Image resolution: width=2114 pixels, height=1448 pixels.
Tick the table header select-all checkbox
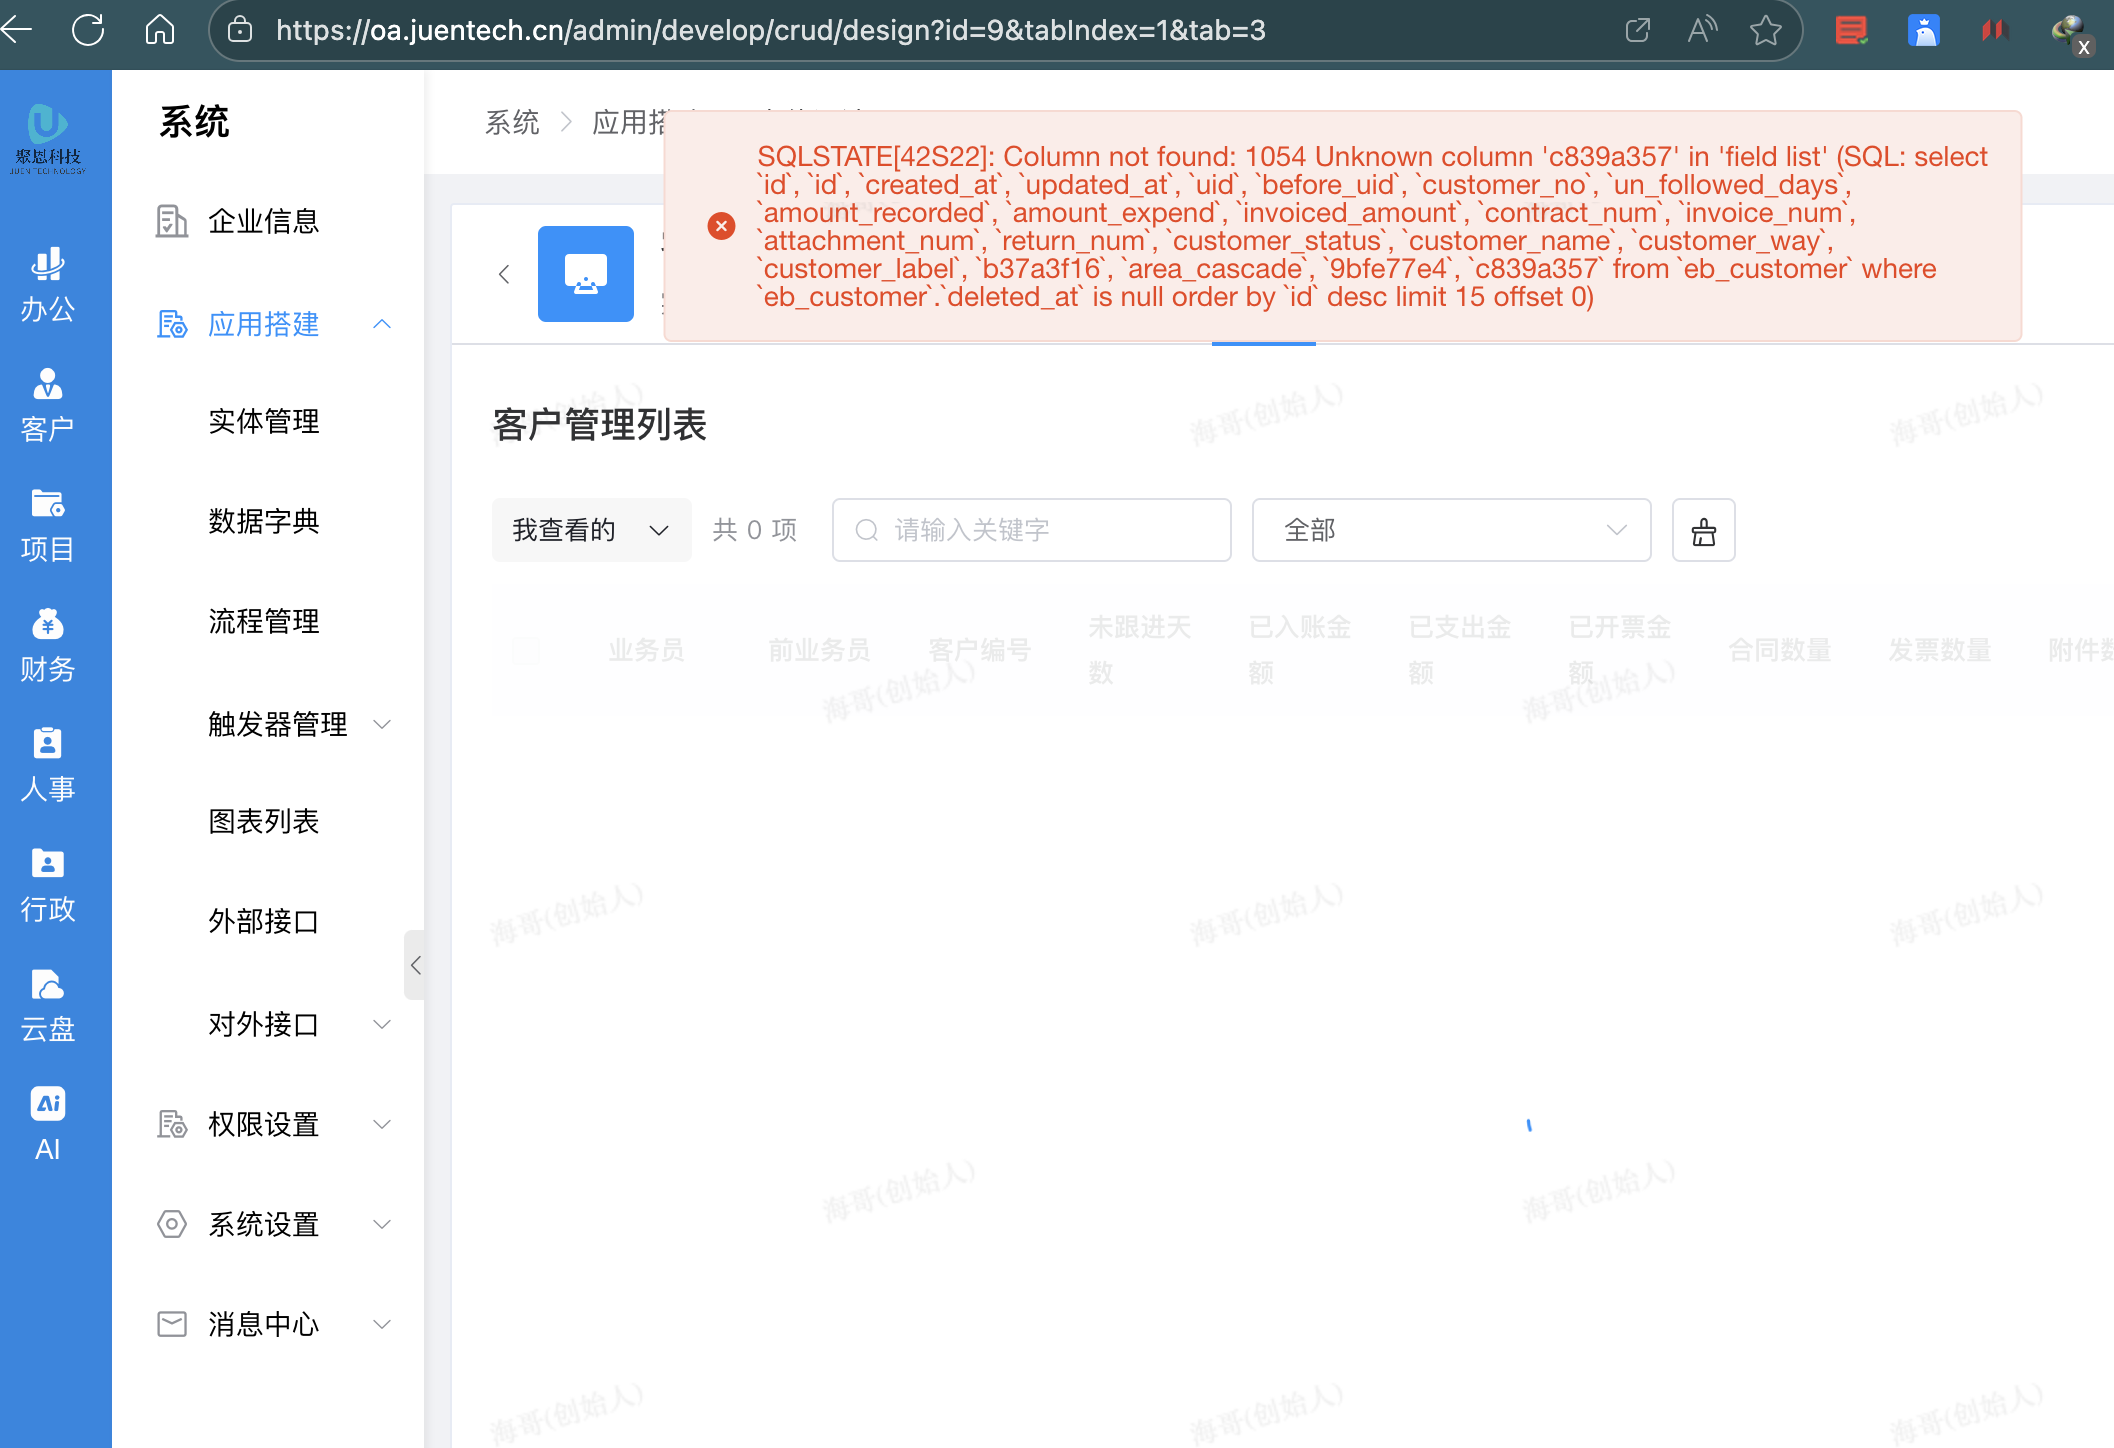pyautogui.click(x=527, y=650)
